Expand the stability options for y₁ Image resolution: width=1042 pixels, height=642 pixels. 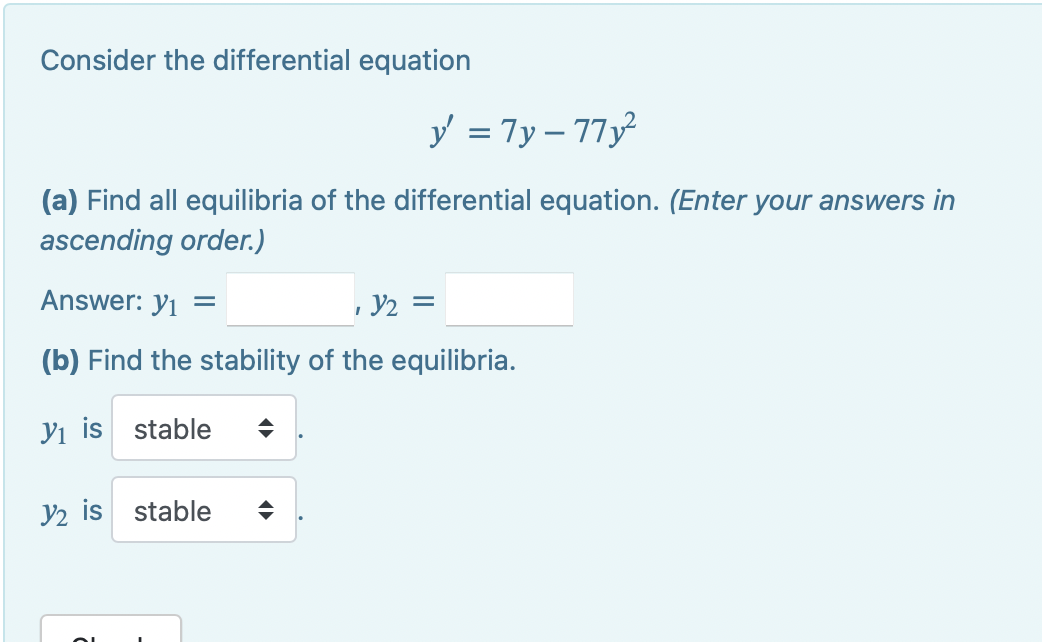pos(204,428)
